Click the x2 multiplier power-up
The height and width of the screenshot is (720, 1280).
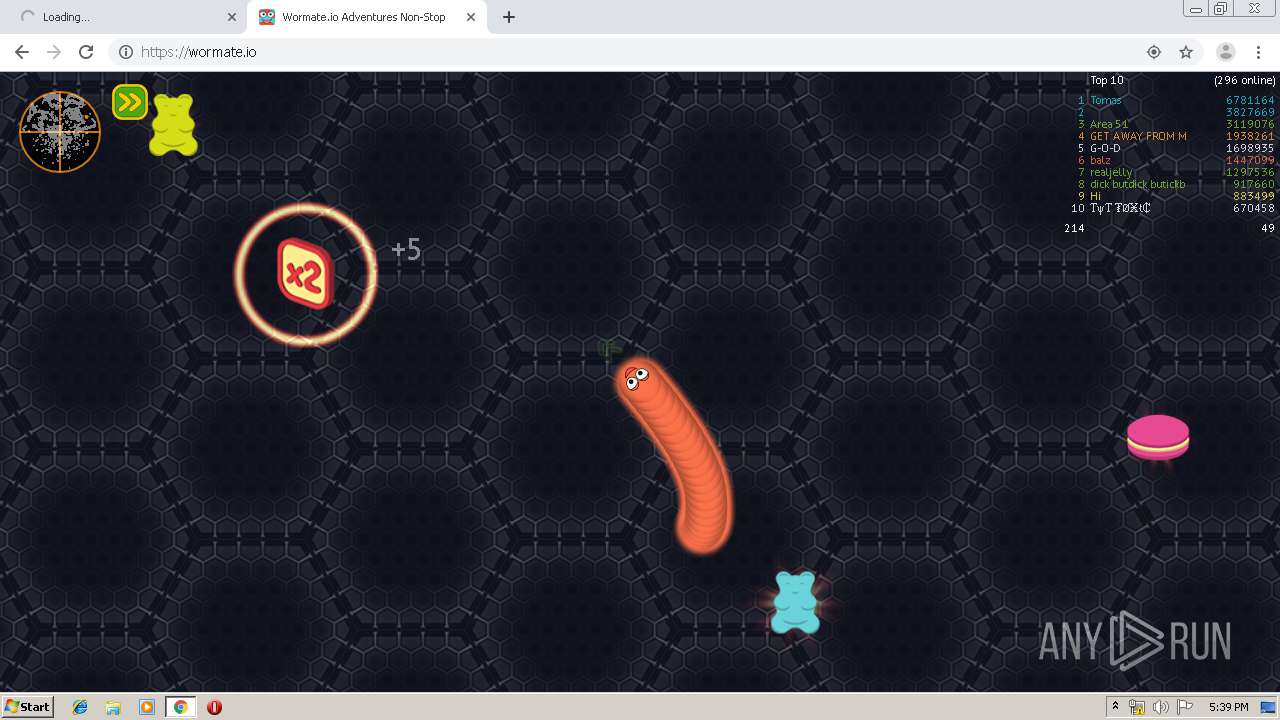tap(304, 273)
